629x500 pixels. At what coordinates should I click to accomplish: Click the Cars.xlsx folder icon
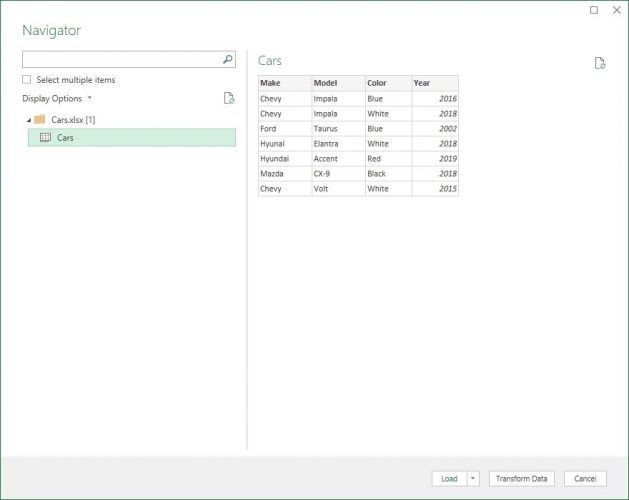coord(40,119)
